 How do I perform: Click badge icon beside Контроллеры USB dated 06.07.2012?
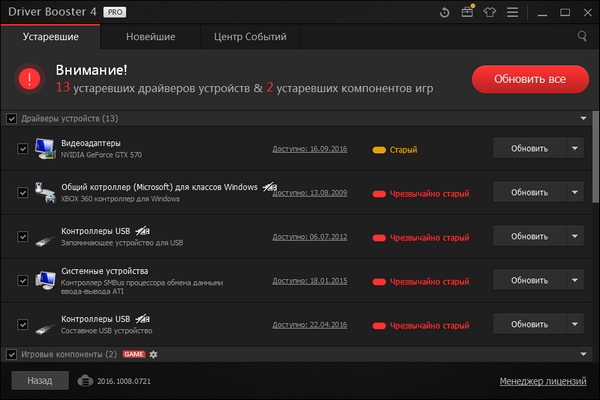click(142, 231)
